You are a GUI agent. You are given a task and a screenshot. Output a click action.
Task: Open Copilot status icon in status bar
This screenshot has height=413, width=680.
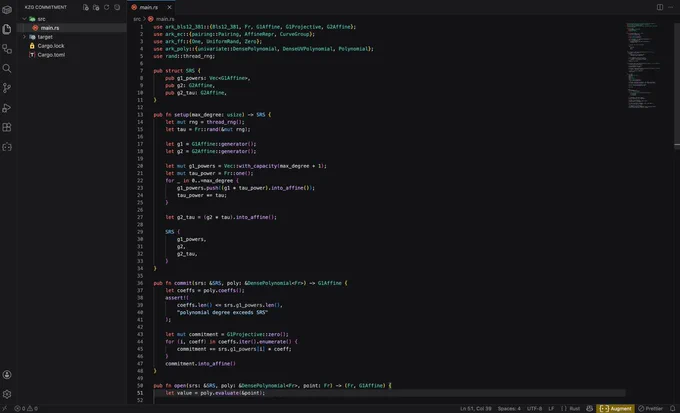[589, 409]
